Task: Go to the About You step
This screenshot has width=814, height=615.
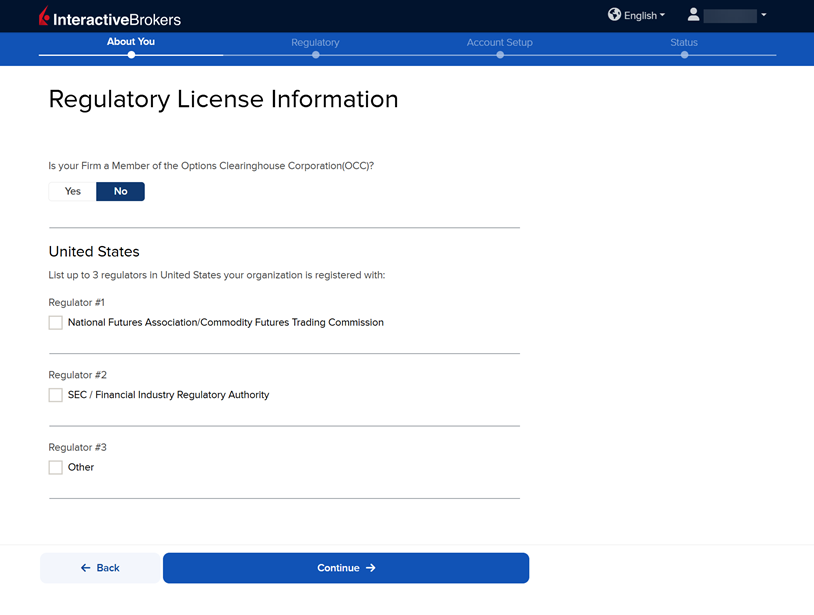Action: pos(131,42)
